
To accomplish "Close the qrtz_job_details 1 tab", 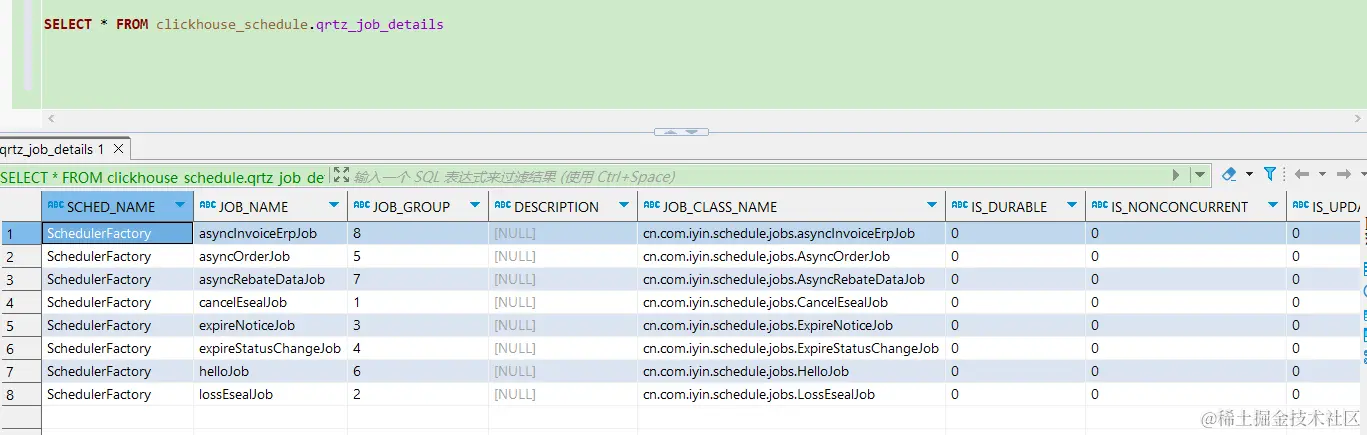I will [x=119, y=149].
